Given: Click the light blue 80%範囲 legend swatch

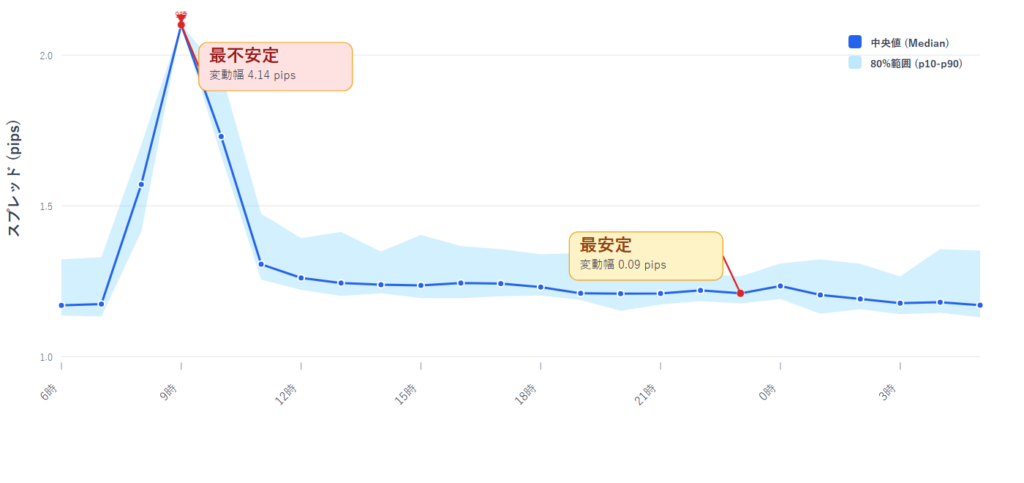Looking at the screenshot, I should click(855, 63).
